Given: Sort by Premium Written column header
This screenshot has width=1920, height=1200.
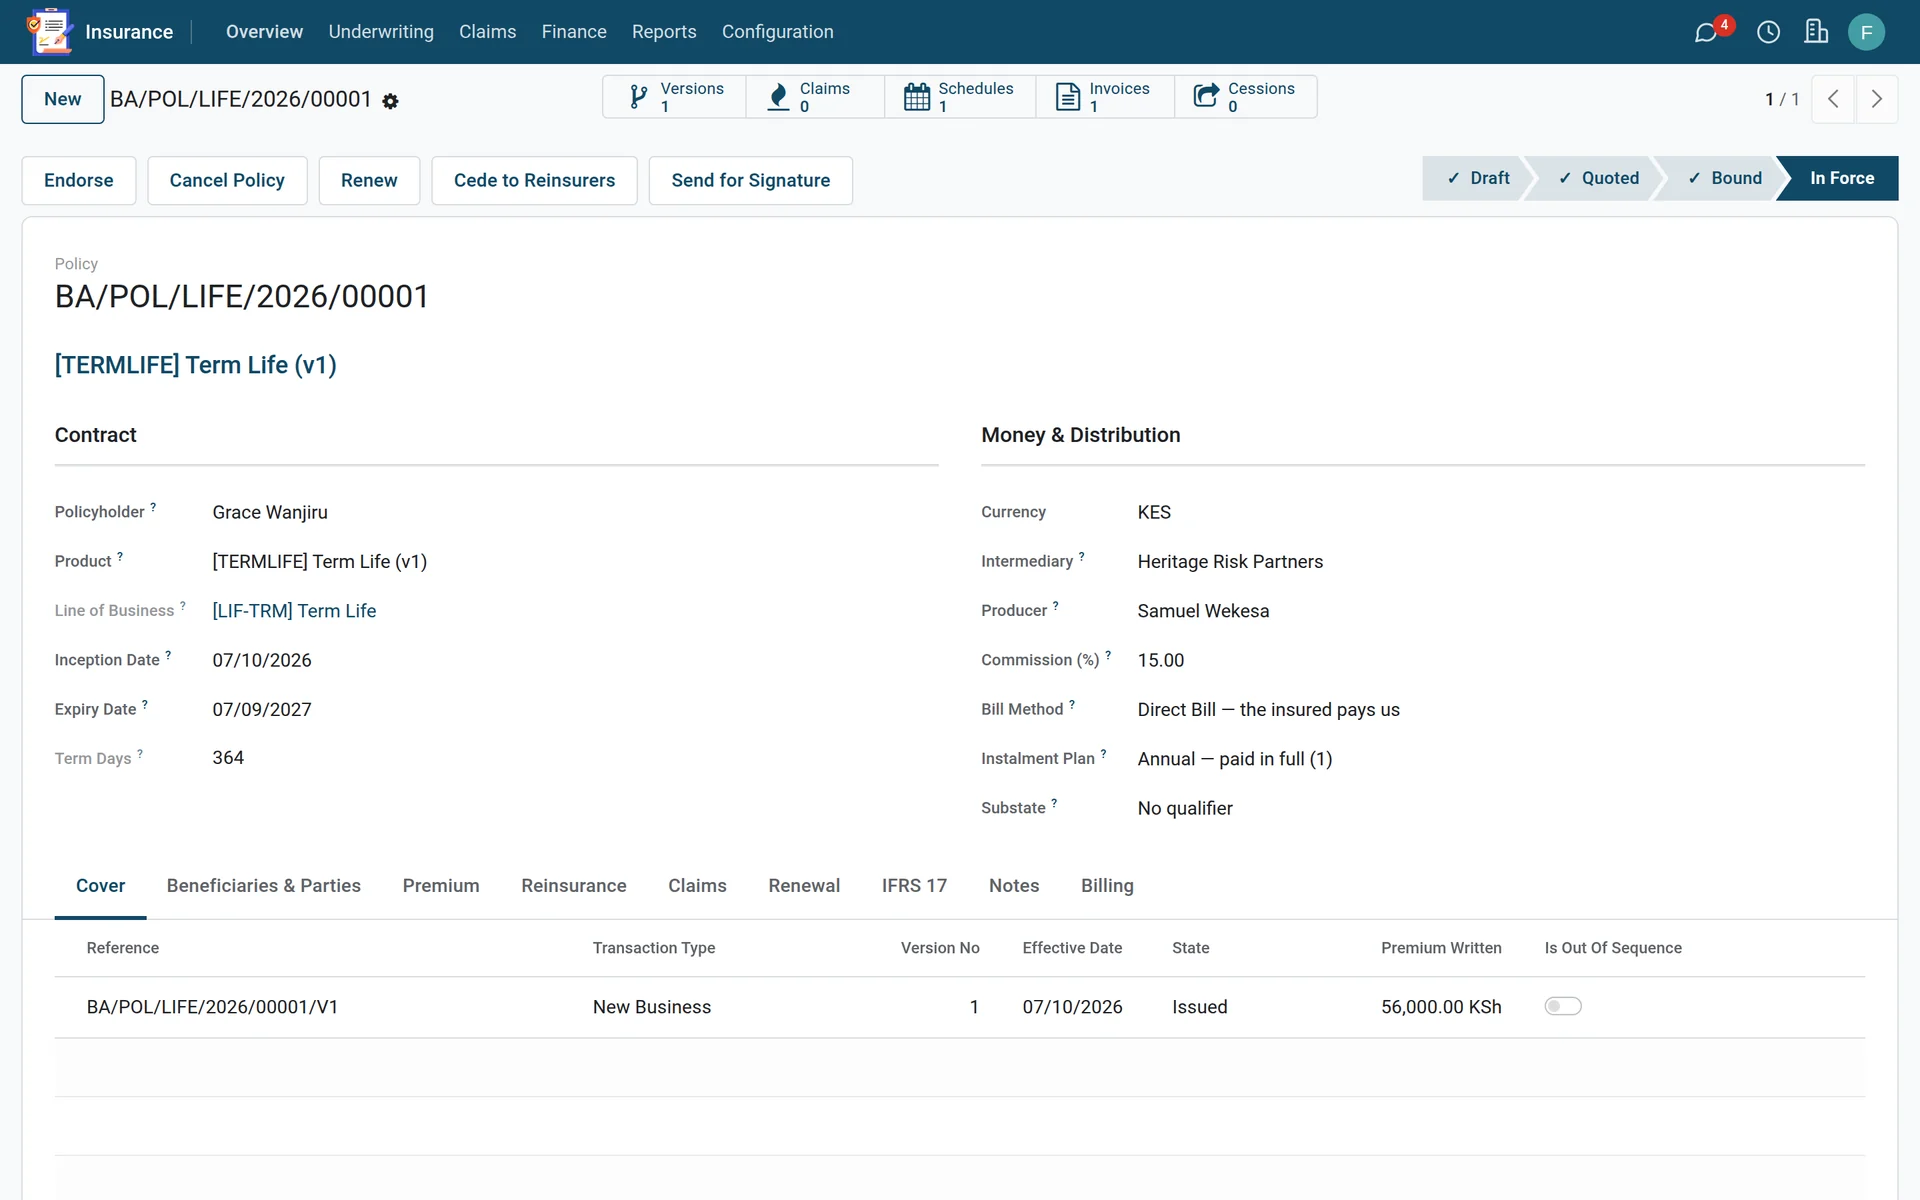Looking at the screenshot, I should click(1441, 948).
